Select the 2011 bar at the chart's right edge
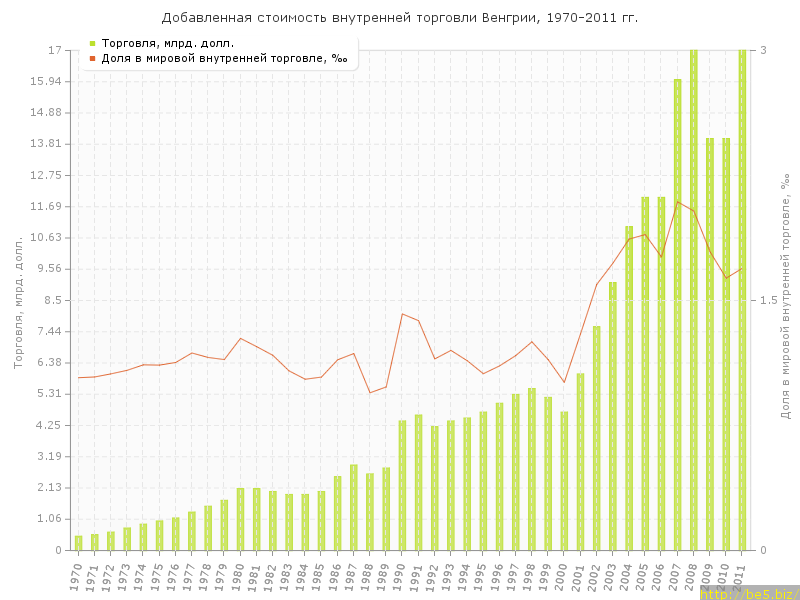800x600 pixels. tap(742, 300)
